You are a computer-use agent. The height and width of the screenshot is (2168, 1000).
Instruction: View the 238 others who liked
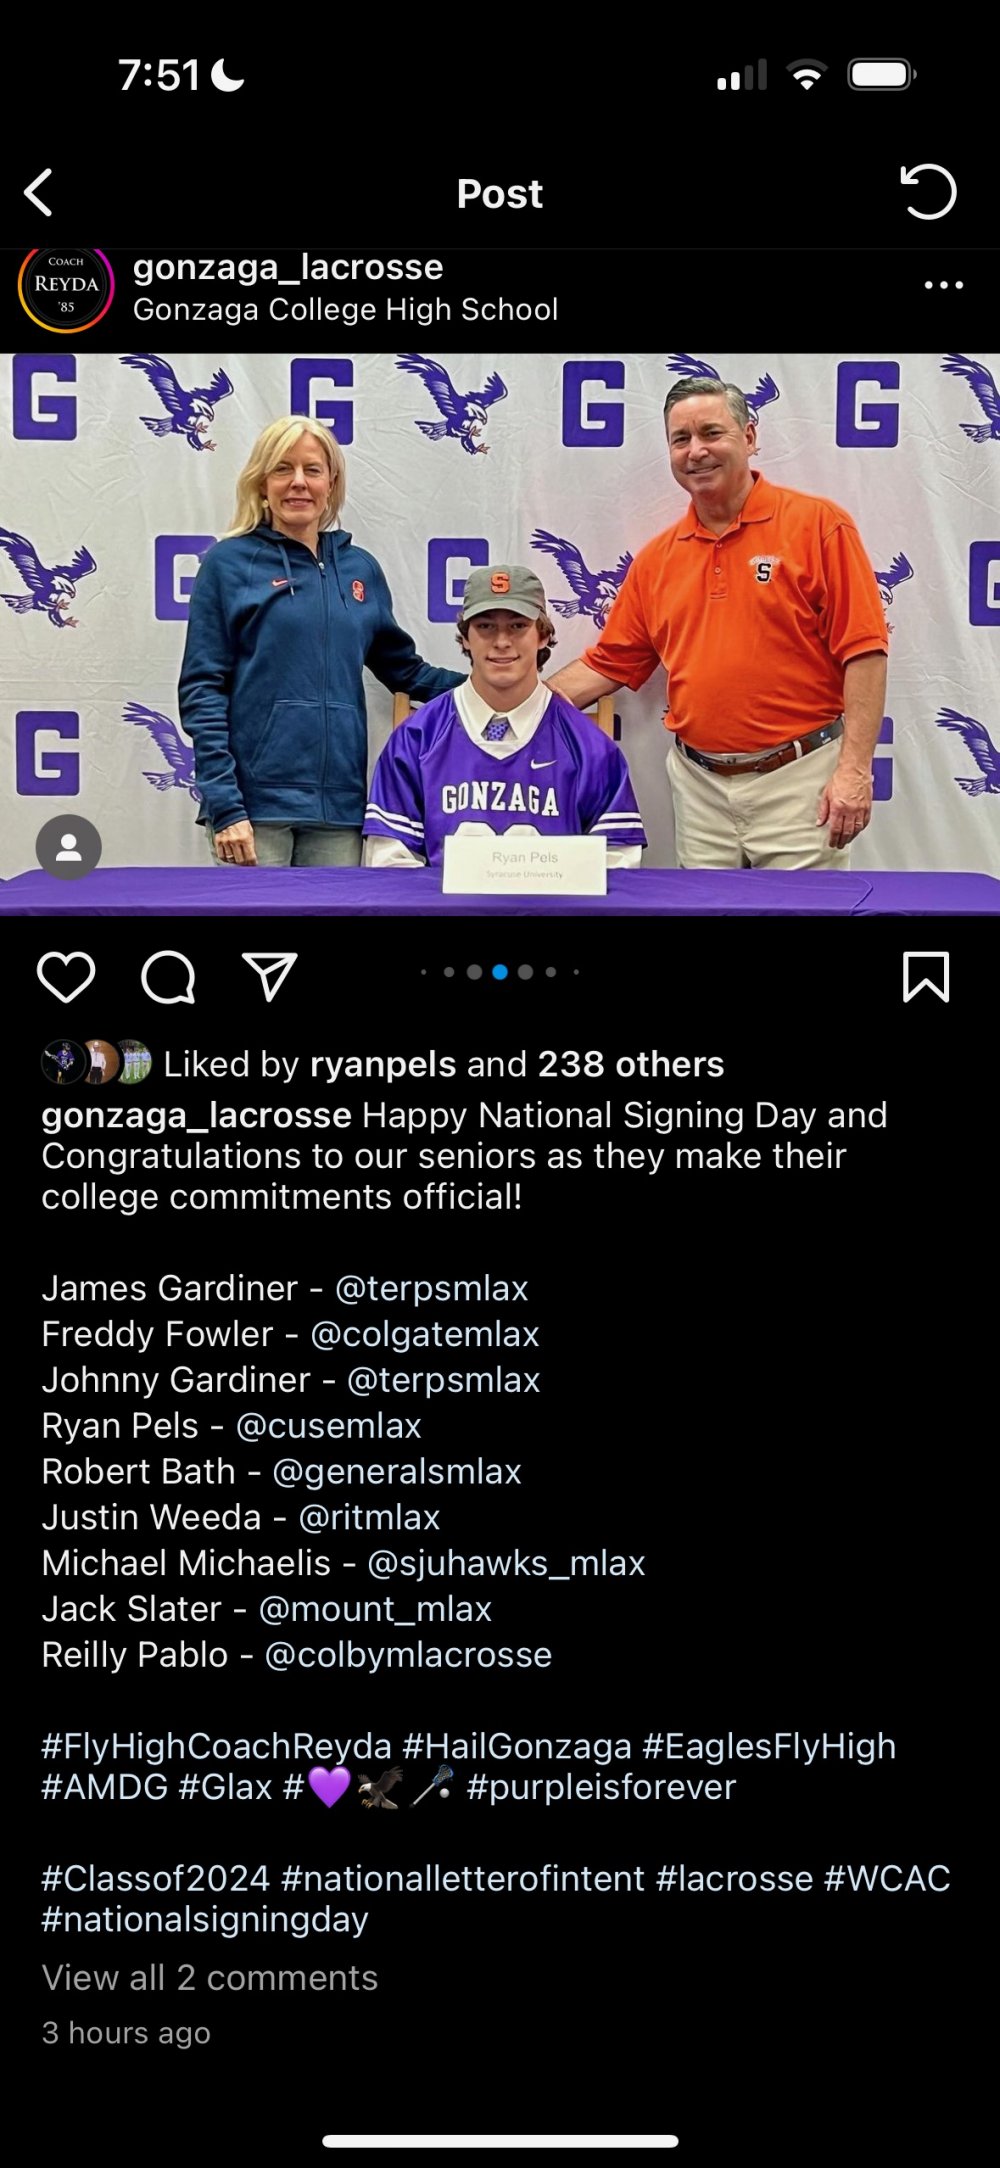tap(630, 1064)
